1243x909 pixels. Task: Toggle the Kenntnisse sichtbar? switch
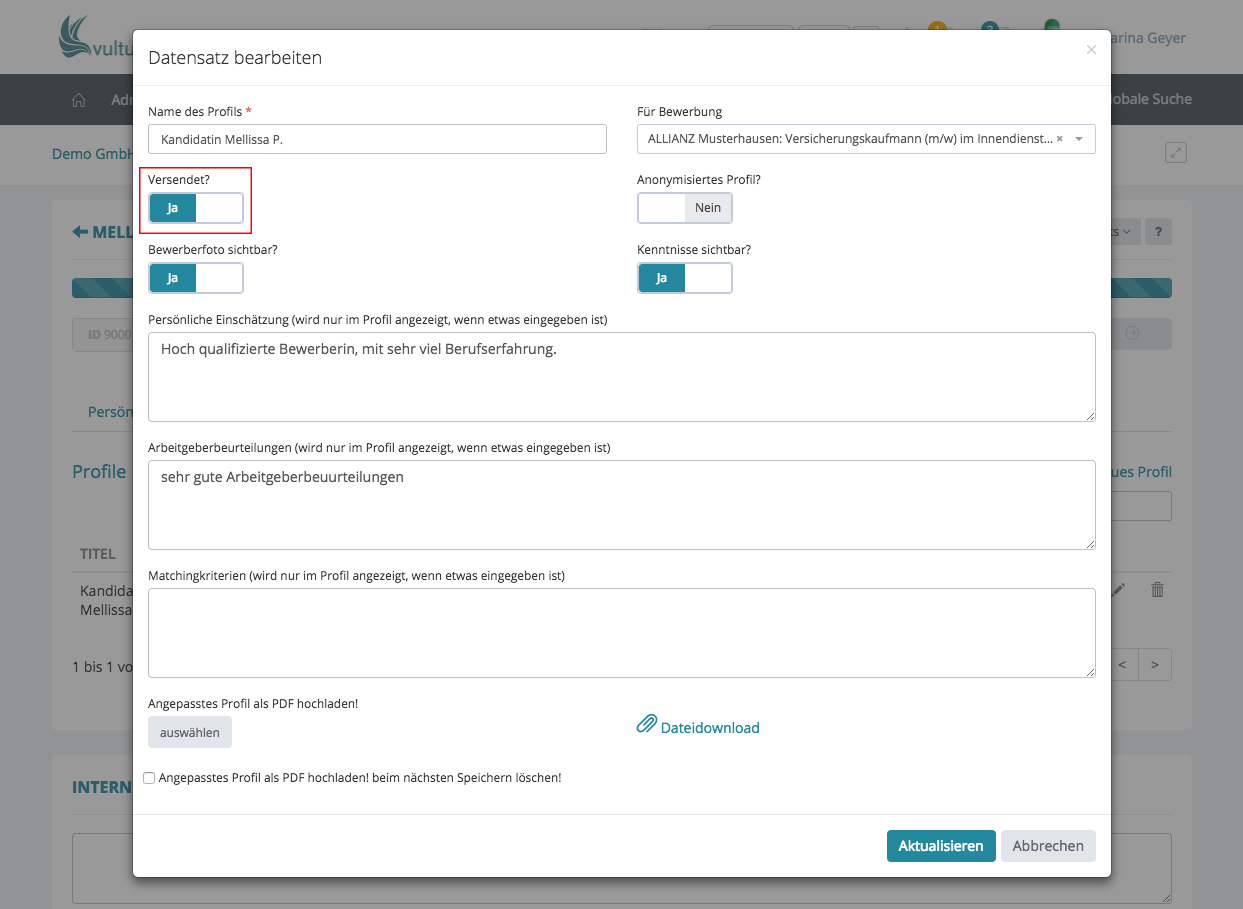click(685, 278)
